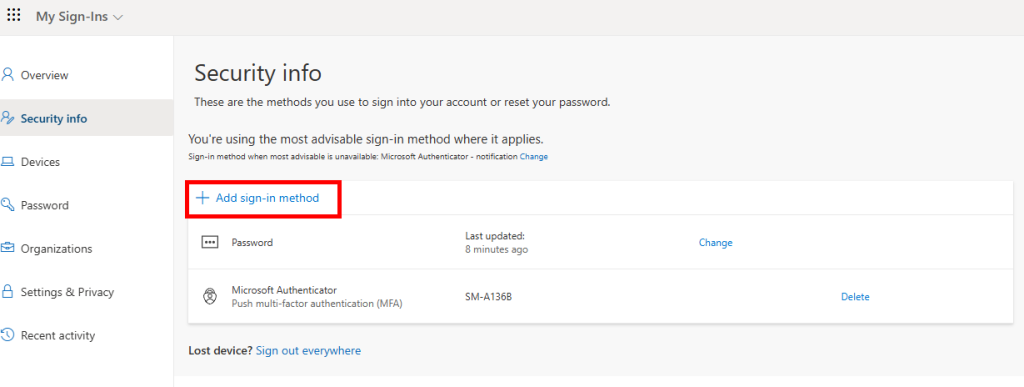Click the Devices laptop icon
This screenshot has height=387, width=1024.
pyautogui.click(x=7, y=161)
